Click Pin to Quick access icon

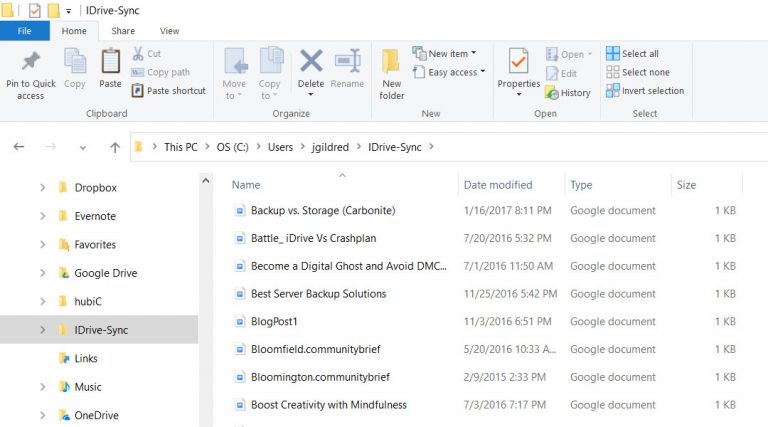(x=31, y=61)
